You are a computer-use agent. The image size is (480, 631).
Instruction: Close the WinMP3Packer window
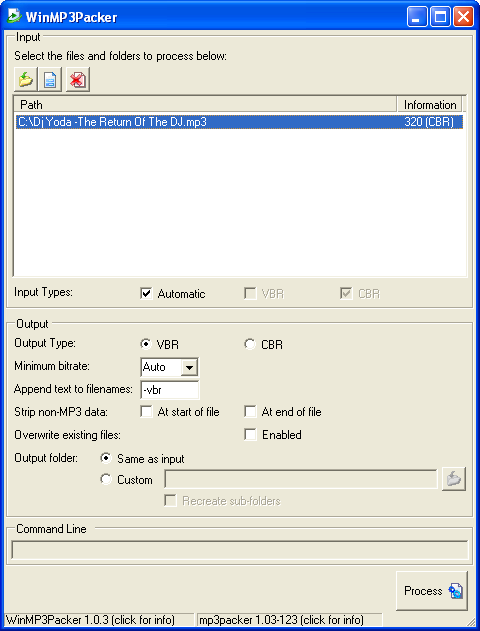coord(463,17)
